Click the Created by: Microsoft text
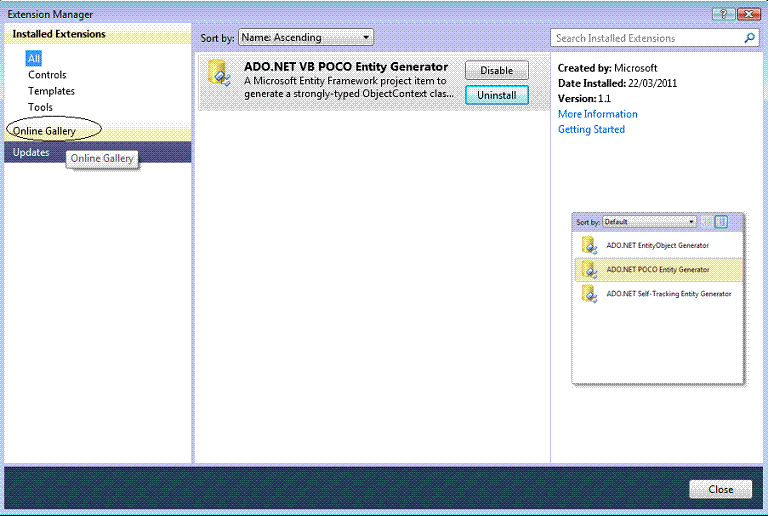 tap(607, 68)
